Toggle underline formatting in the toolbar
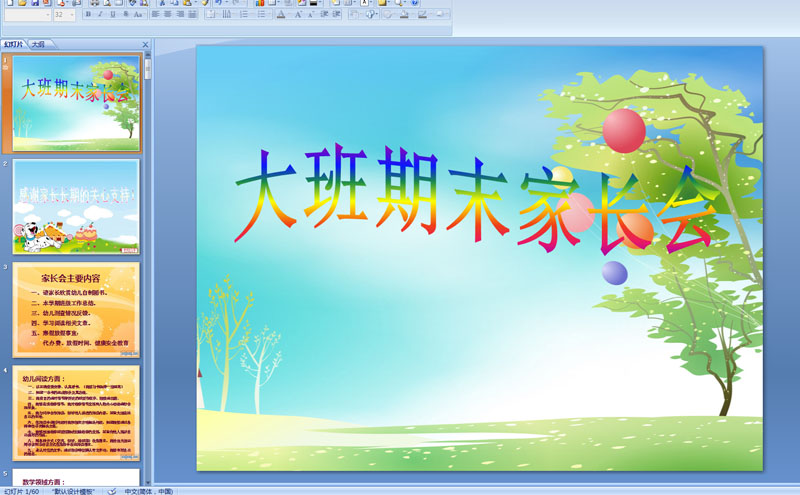The image size is (800, 495). (x=112, y=14)
